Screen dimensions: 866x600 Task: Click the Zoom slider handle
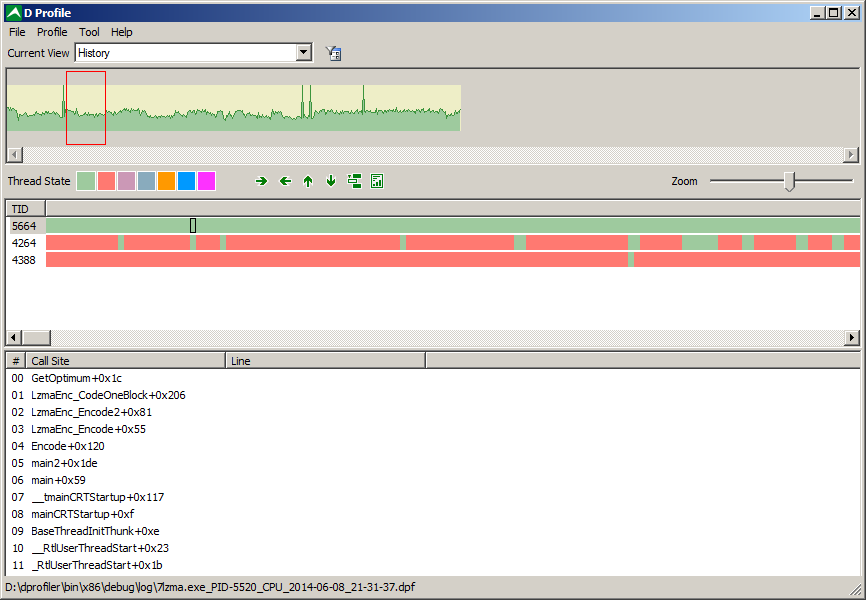click(790, 181)
